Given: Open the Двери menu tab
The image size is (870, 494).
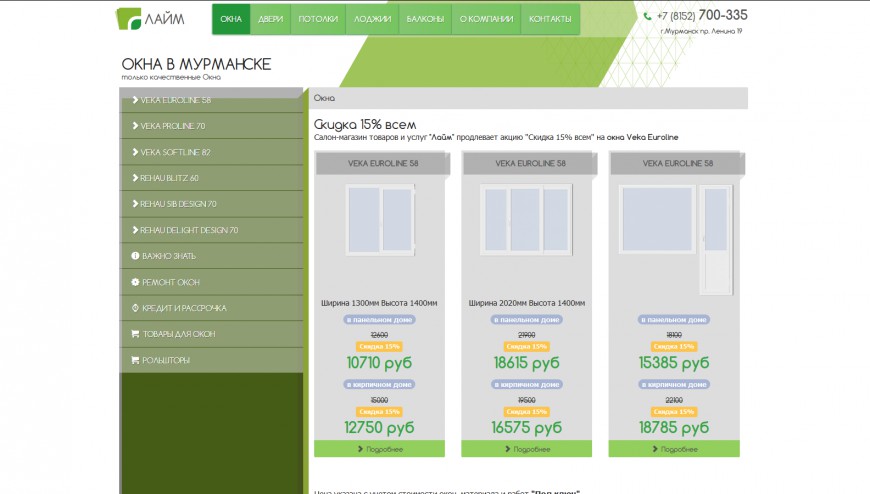Looking at the screenshot, I should click(x=270, y=19).
